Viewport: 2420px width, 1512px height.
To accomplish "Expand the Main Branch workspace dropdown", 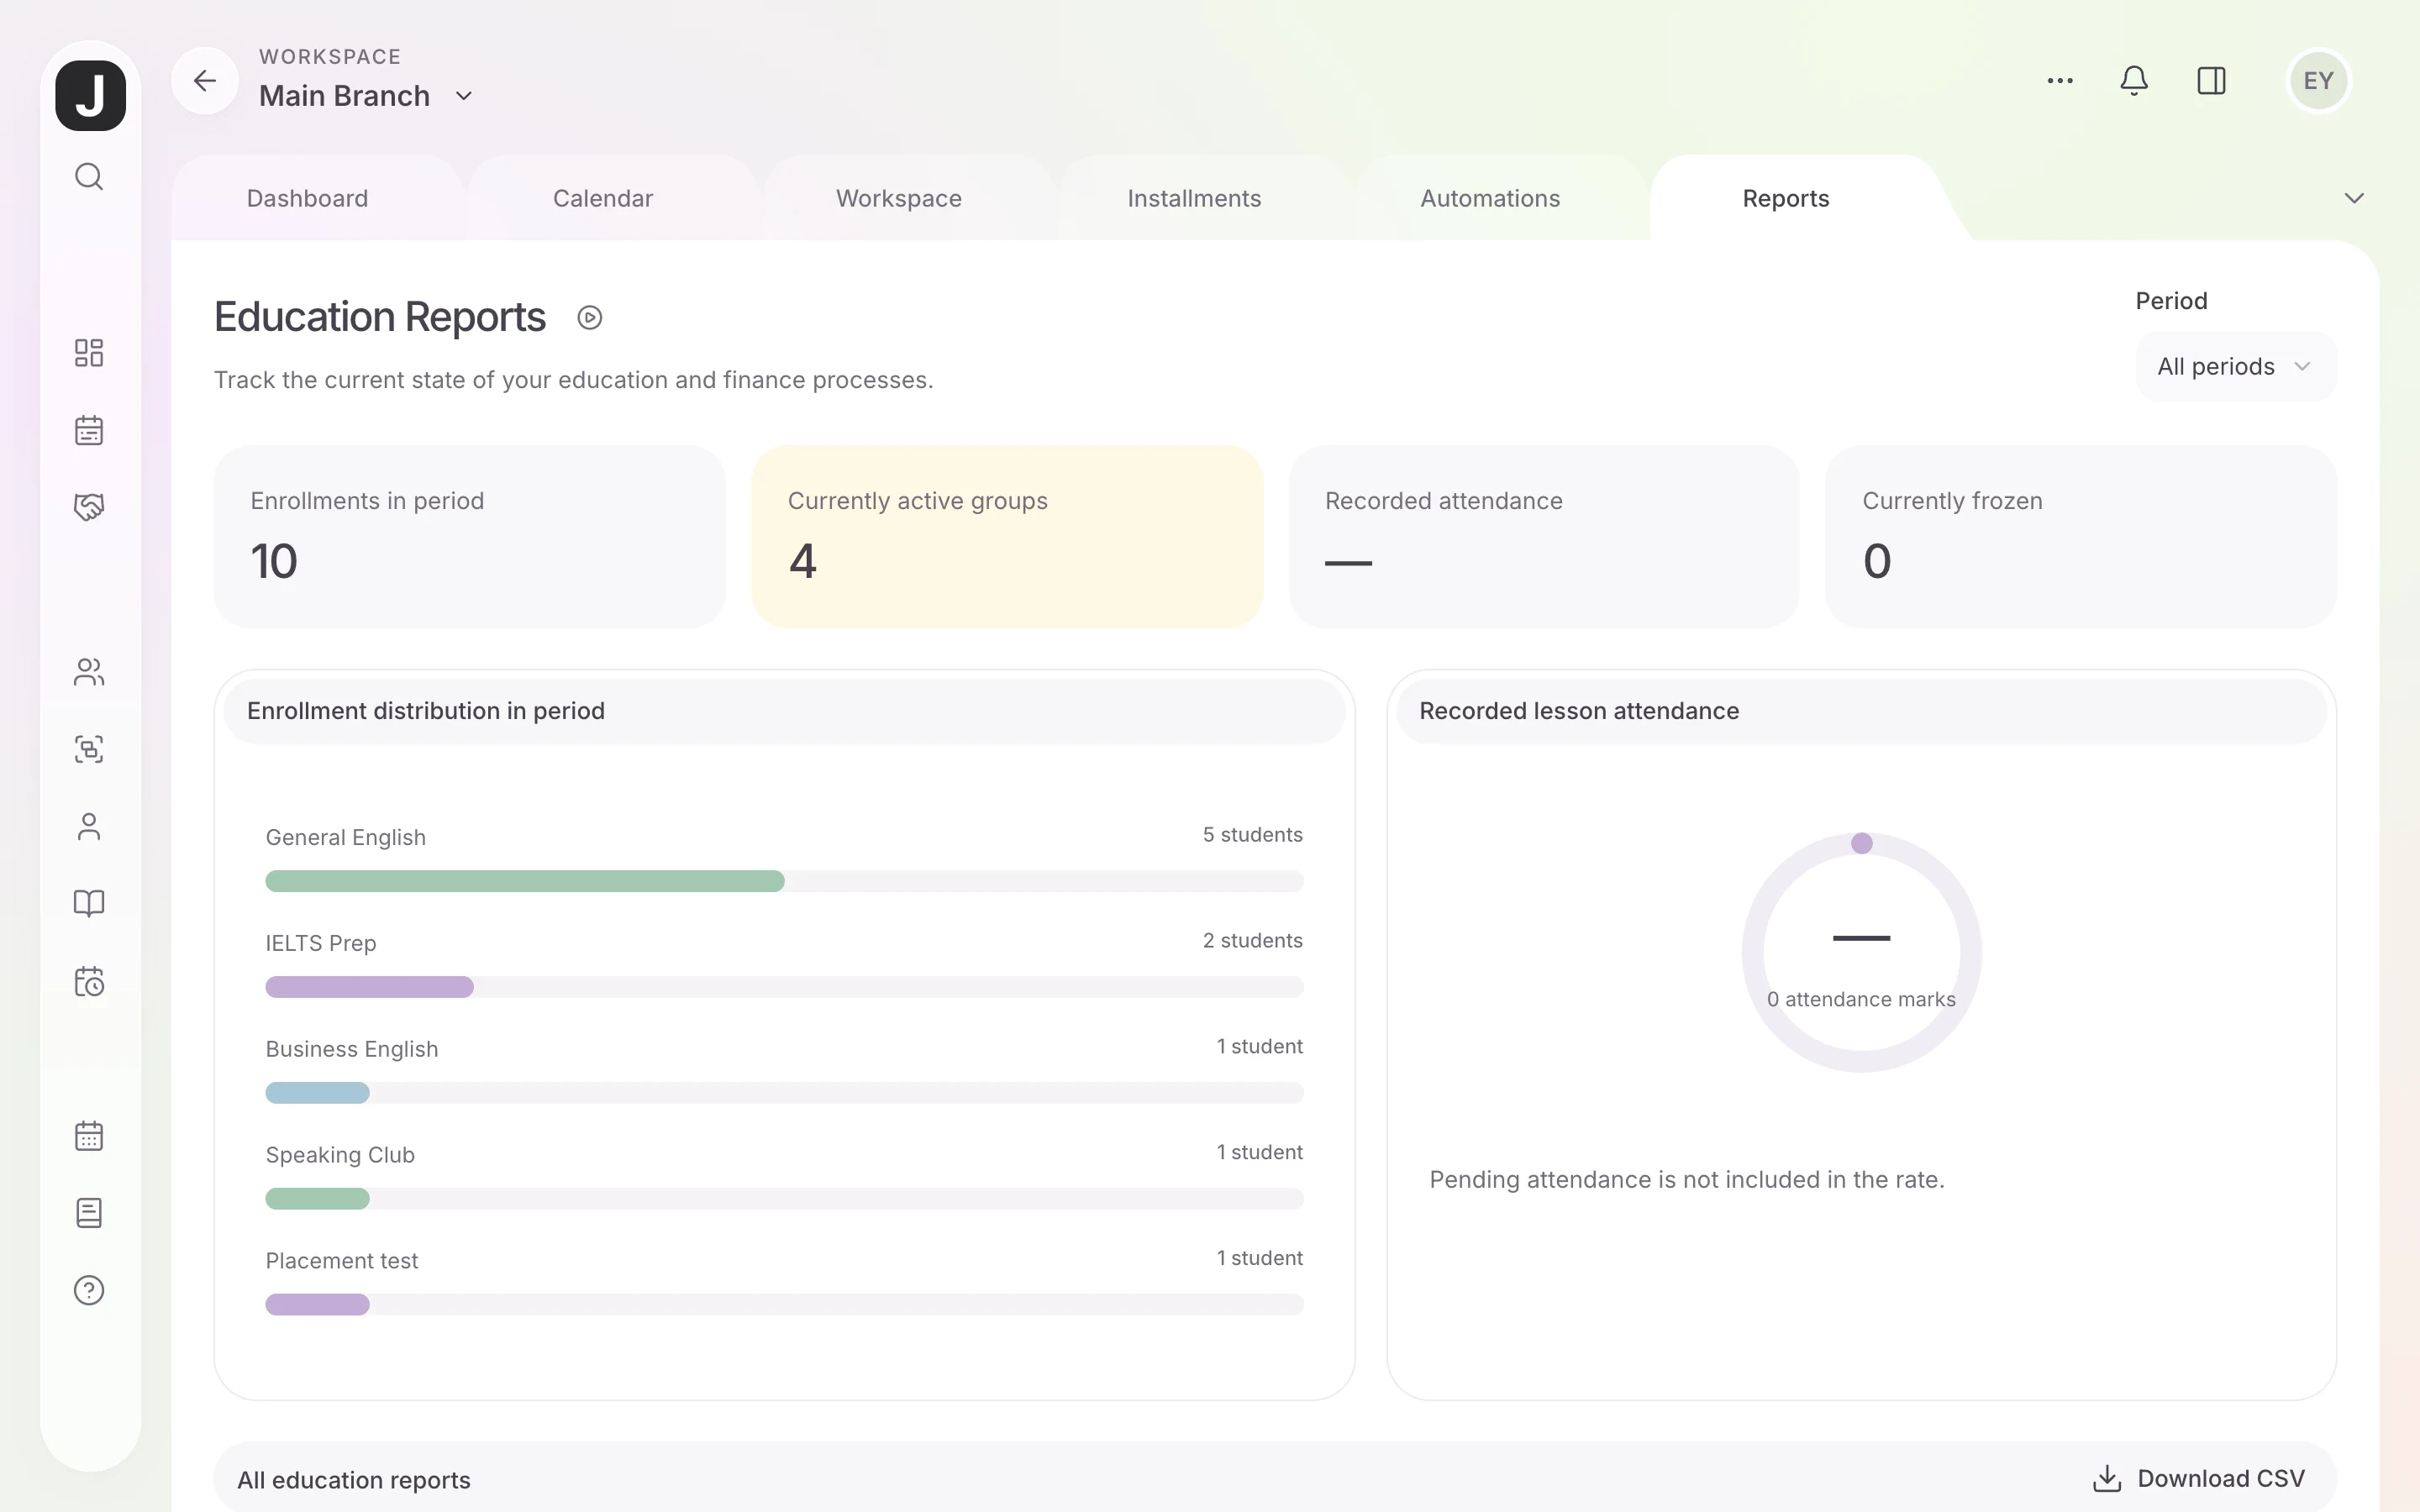I will point(464,96).
